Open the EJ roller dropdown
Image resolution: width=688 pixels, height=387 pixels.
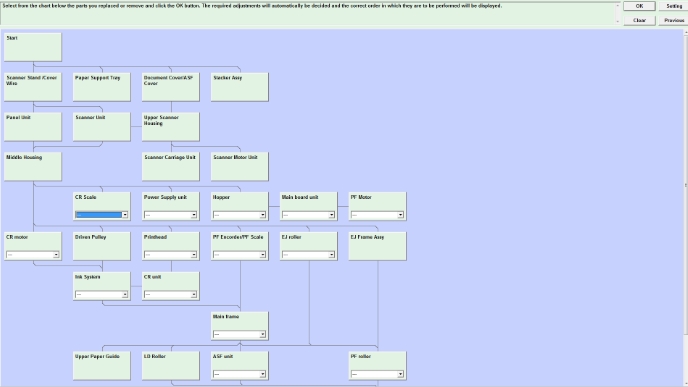308,254
